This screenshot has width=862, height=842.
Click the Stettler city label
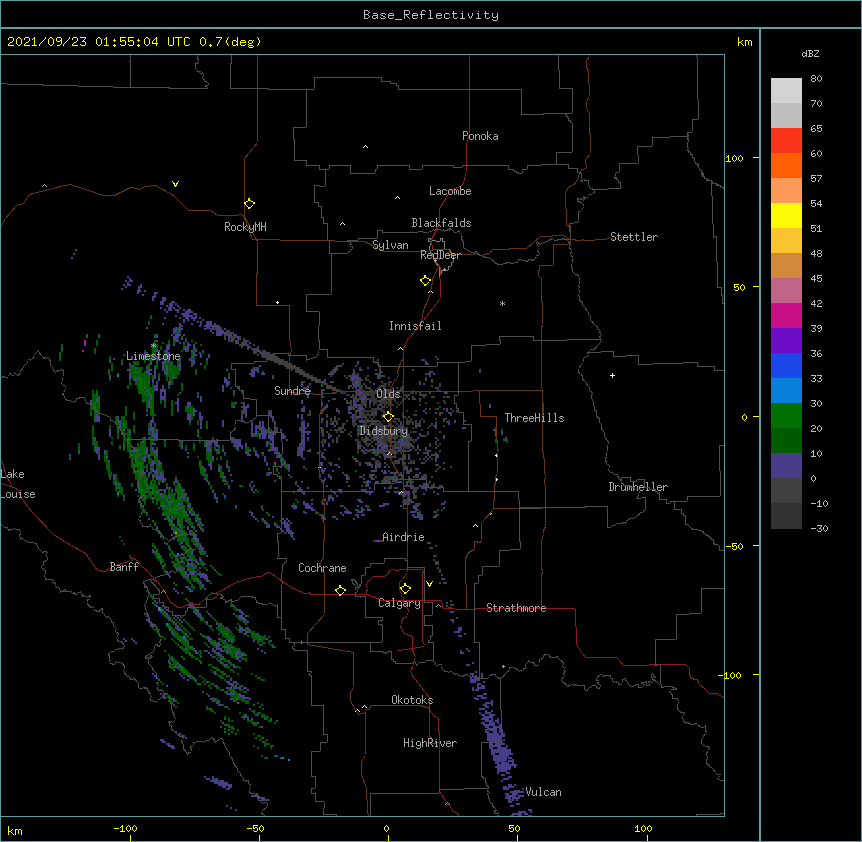(634, 237)
